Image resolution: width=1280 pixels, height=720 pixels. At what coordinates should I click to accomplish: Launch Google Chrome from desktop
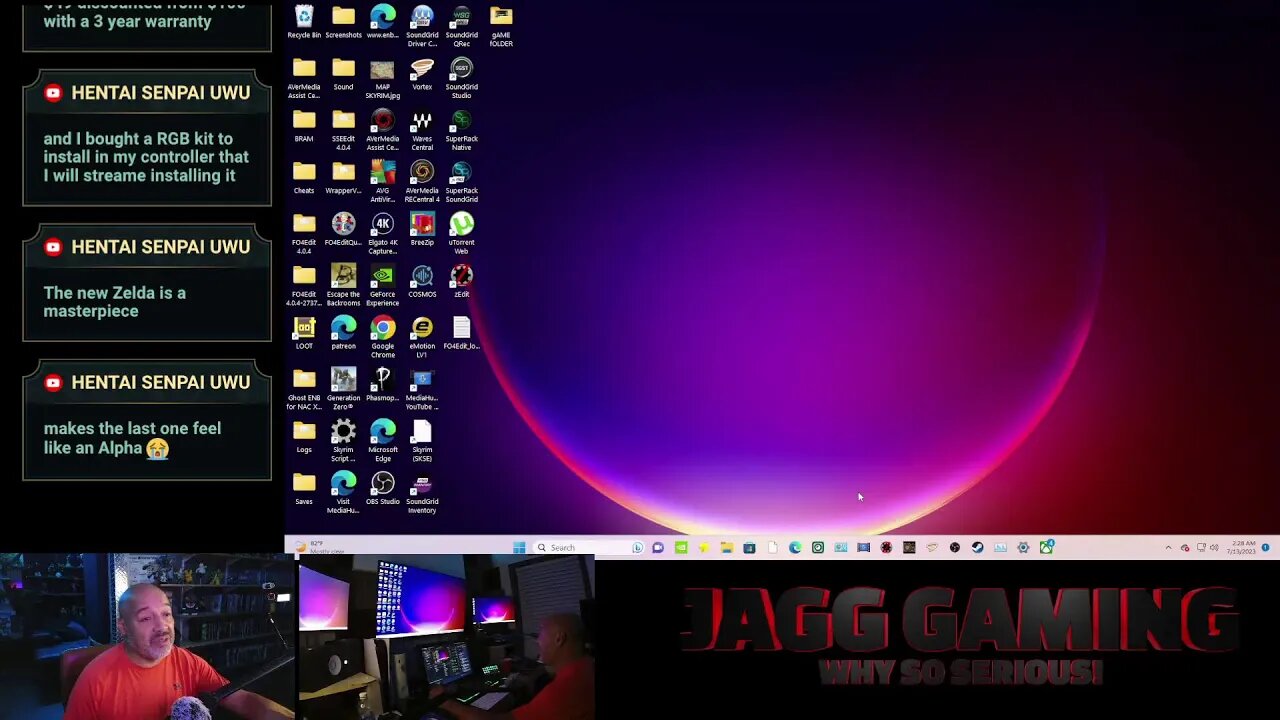click(x=382, y=338)
